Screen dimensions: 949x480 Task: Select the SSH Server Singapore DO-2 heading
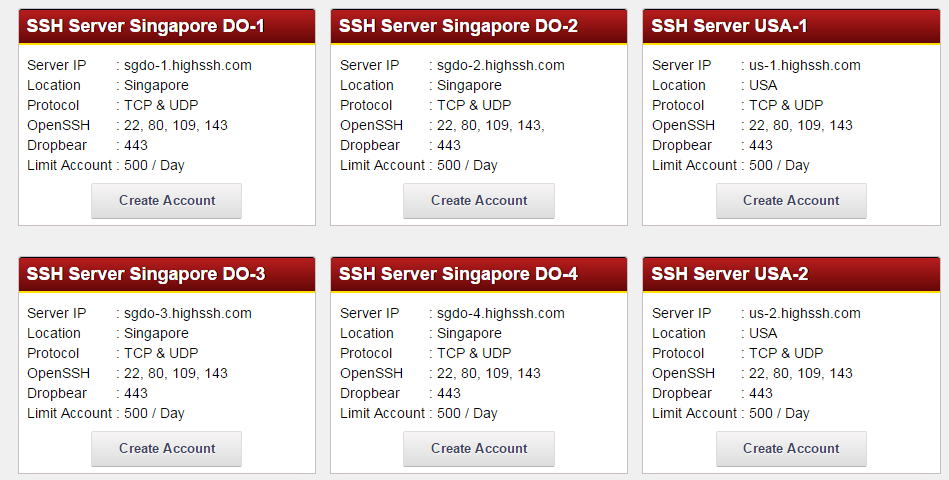458,26
